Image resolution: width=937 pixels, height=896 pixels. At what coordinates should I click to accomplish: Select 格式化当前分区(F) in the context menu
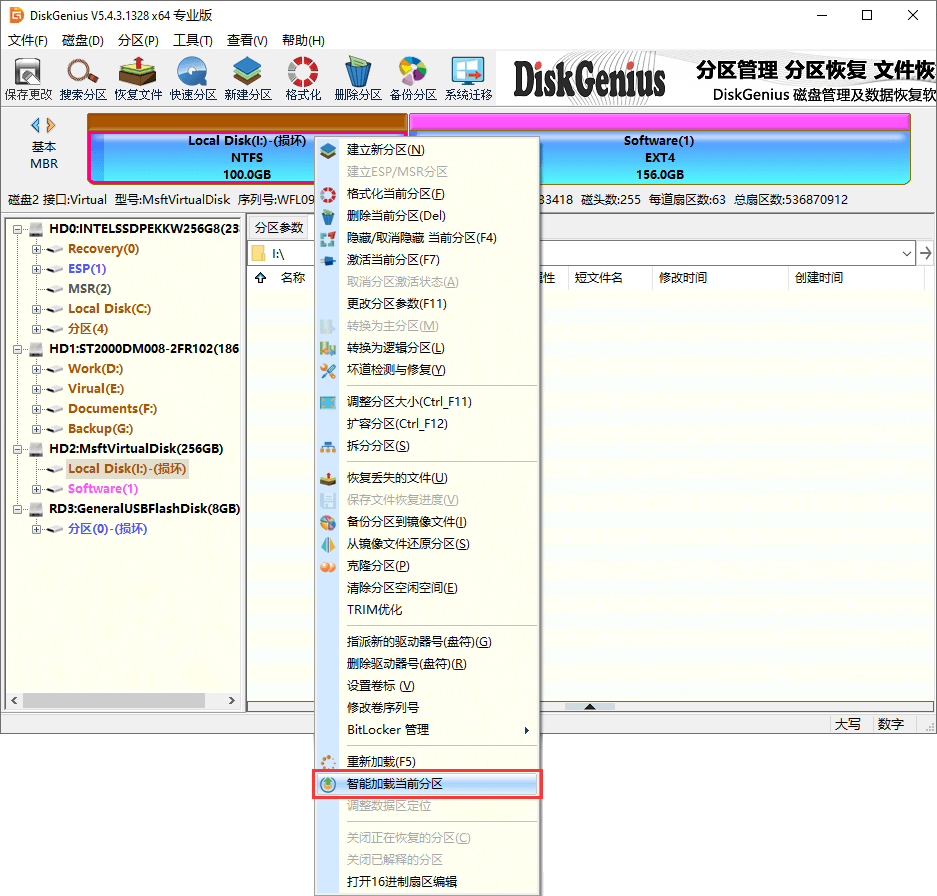[428, 194]
